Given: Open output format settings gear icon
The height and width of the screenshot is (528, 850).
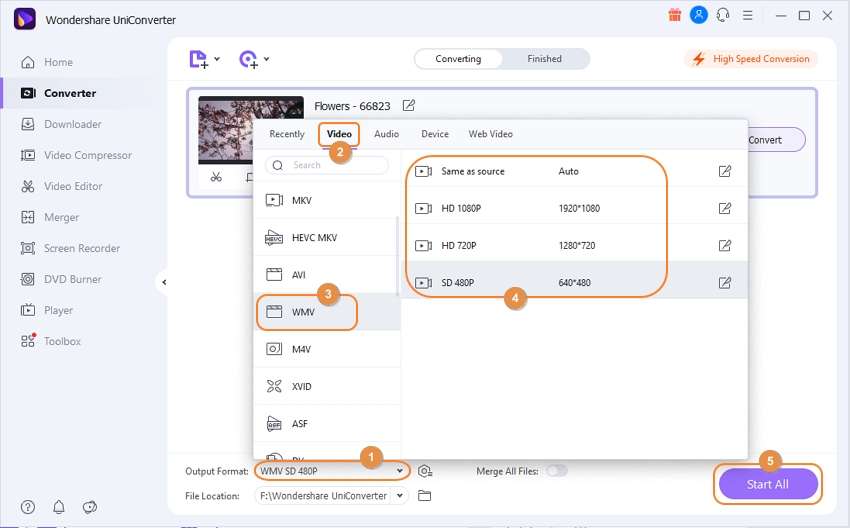Looking at the screenshot, I should click(425, 471).
